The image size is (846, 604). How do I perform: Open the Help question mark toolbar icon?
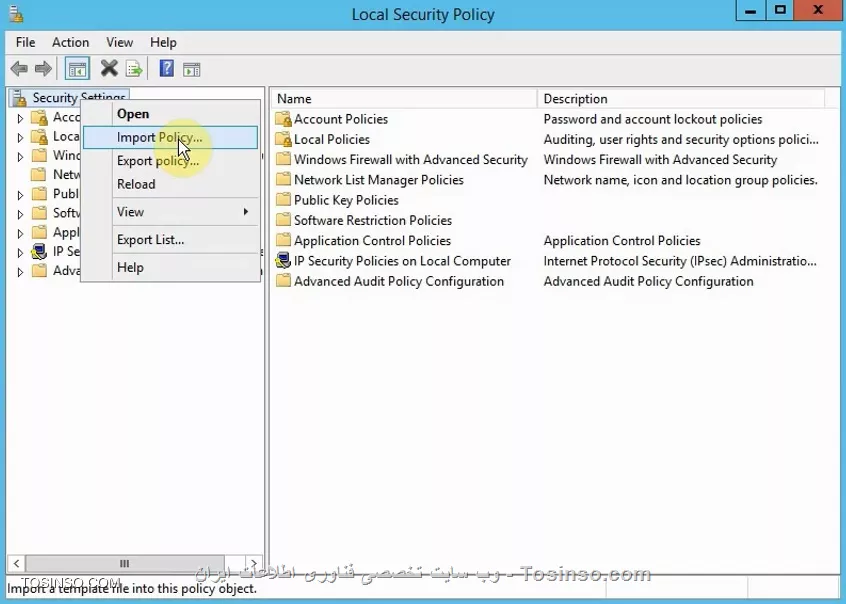click(x=167, y=69)
